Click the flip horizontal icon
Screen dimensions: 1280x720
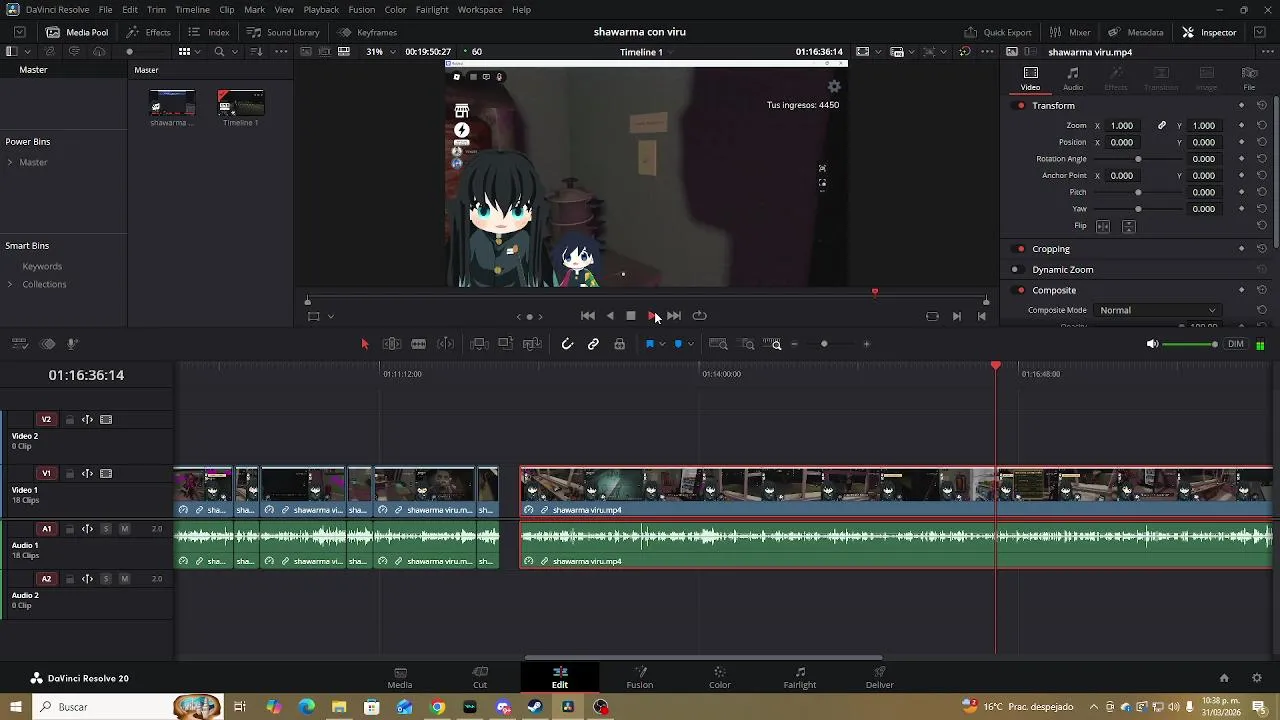pos(1103,227)
